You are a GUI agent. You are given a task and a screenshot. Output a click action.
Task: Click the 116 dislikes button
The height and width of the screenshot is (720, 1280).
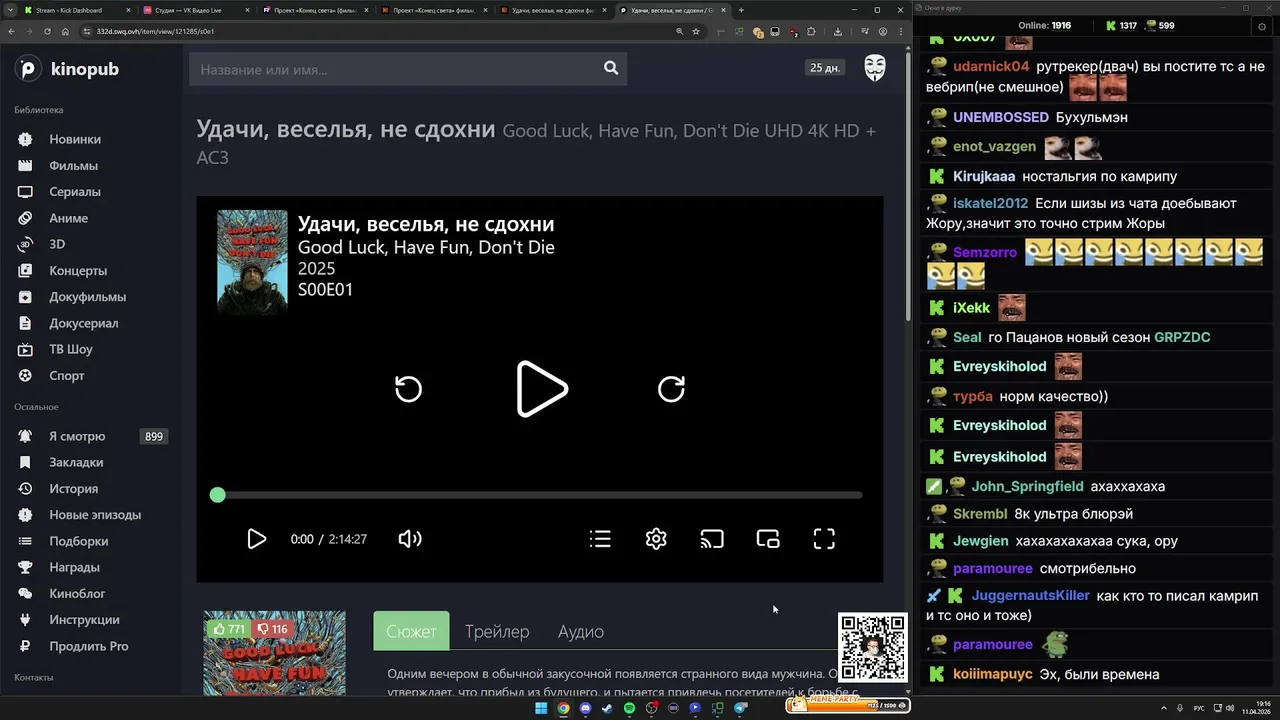point(272,629)
